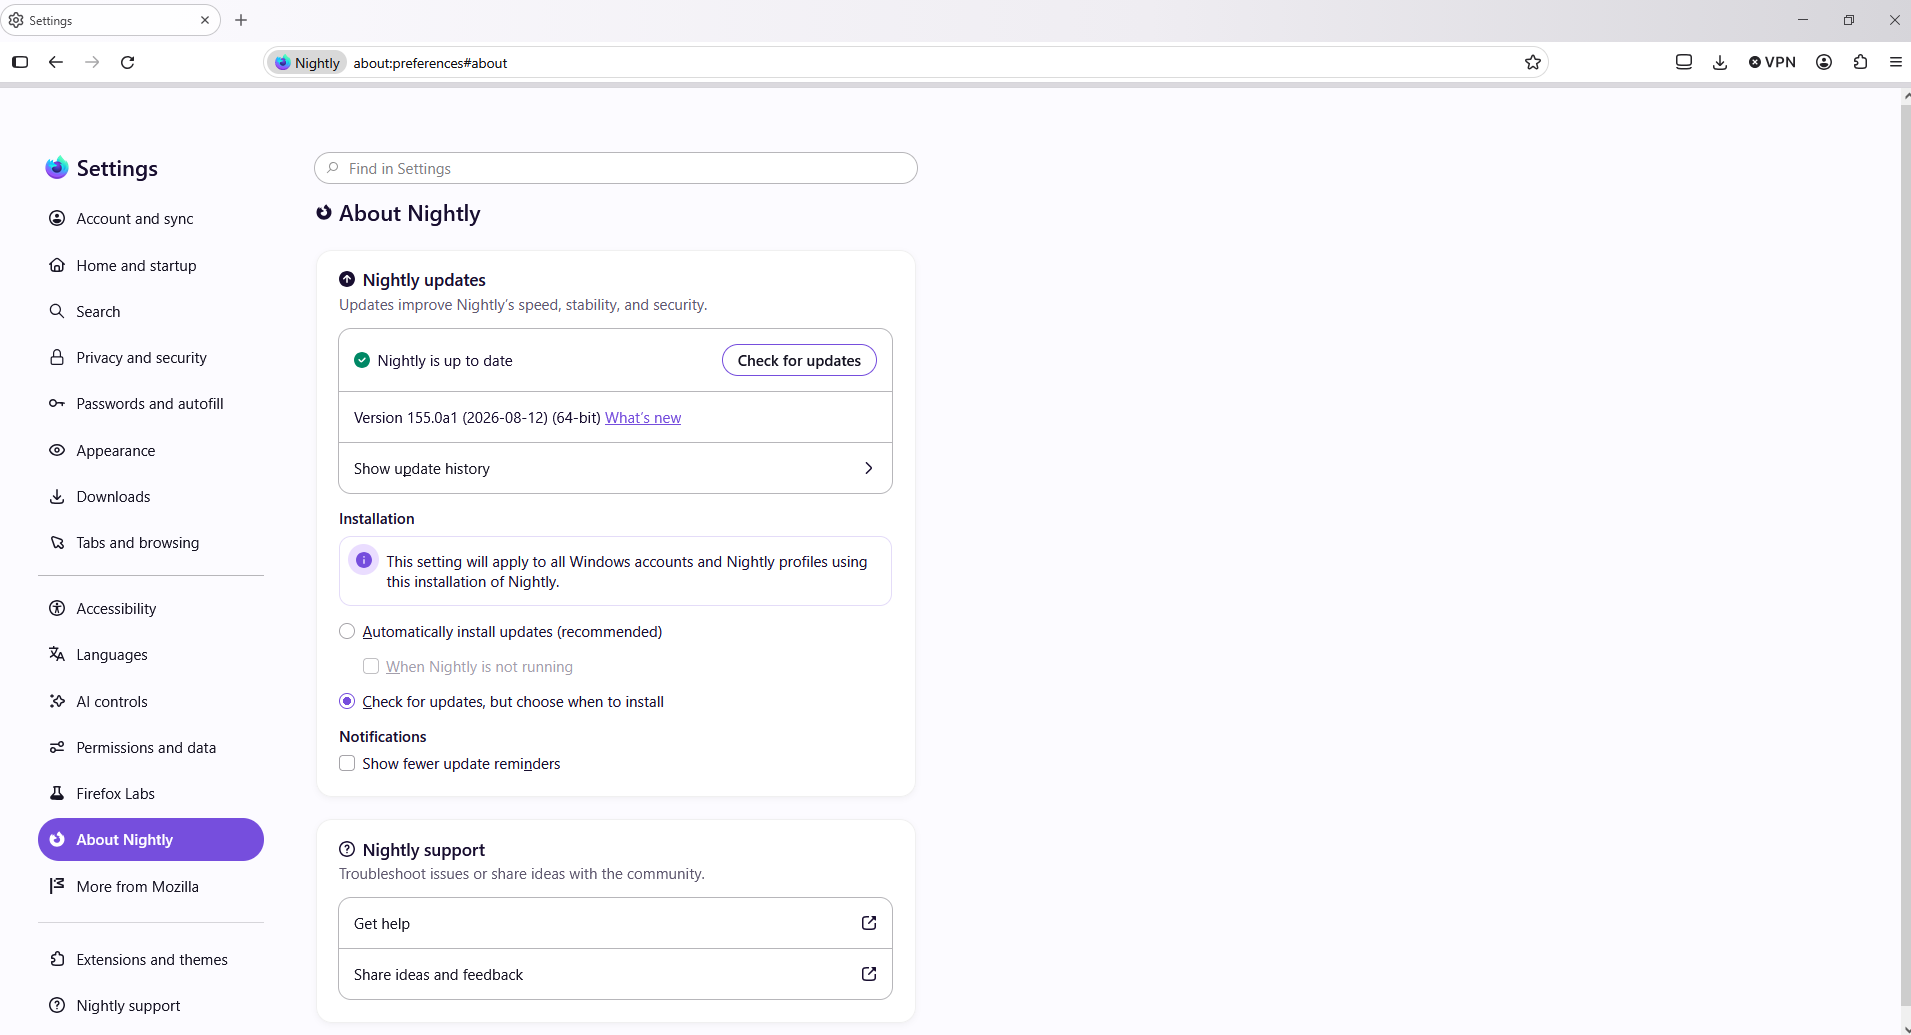Open Account and sync settings
The height and width of the screenshot is (1035, 1911).
point(151,219)
